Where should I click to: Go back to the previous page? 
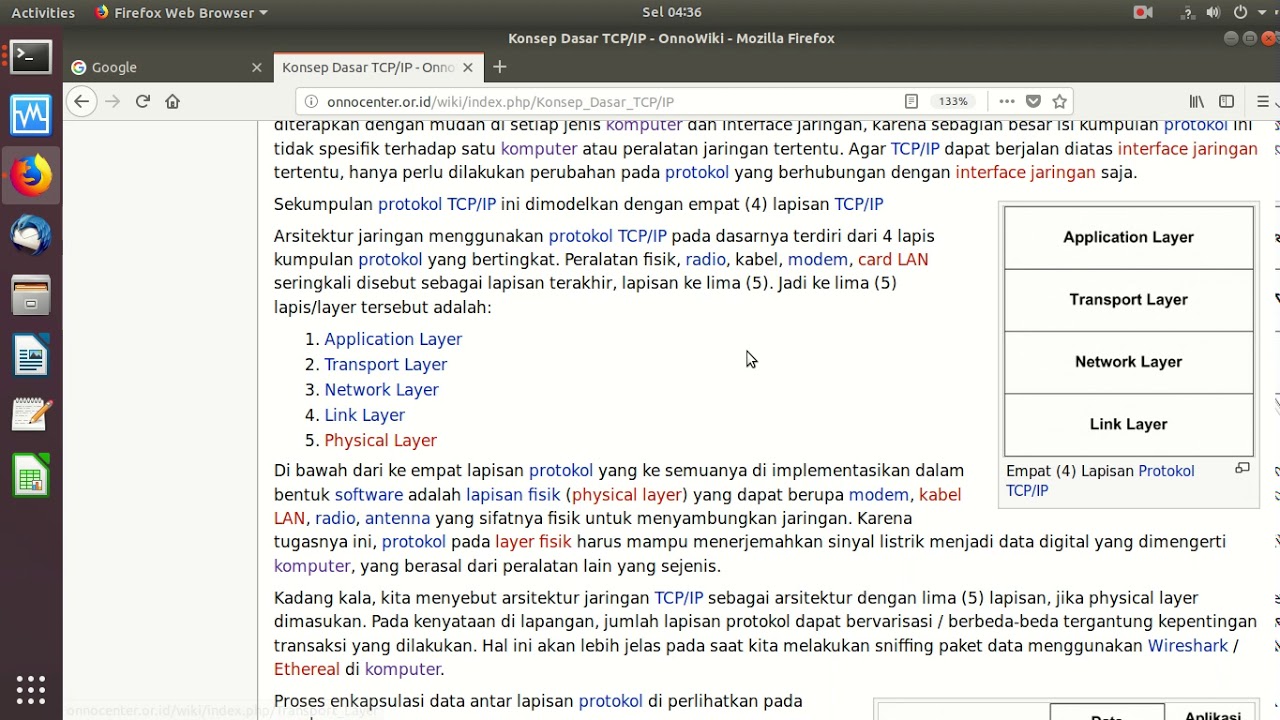(82, 101)
